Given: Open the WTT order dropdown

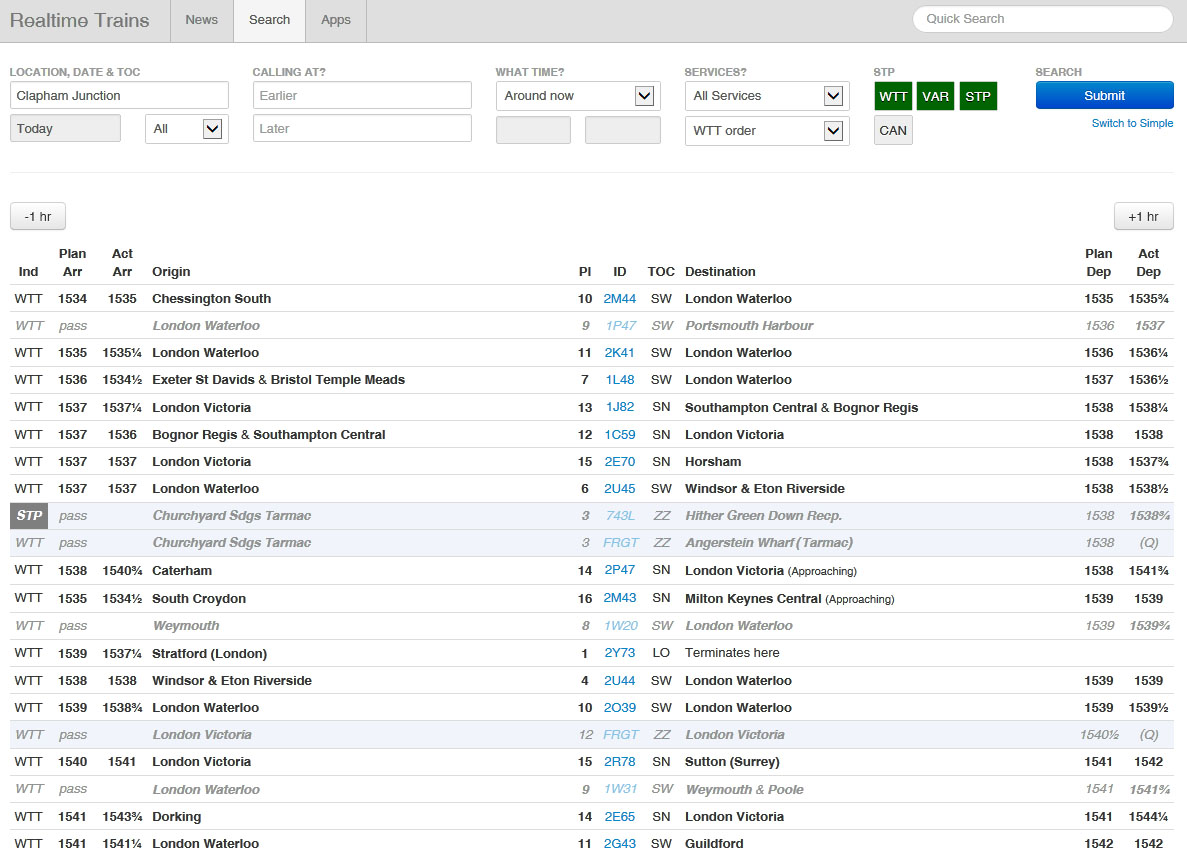Looking at the screenshot, I should tap(767, 130).
